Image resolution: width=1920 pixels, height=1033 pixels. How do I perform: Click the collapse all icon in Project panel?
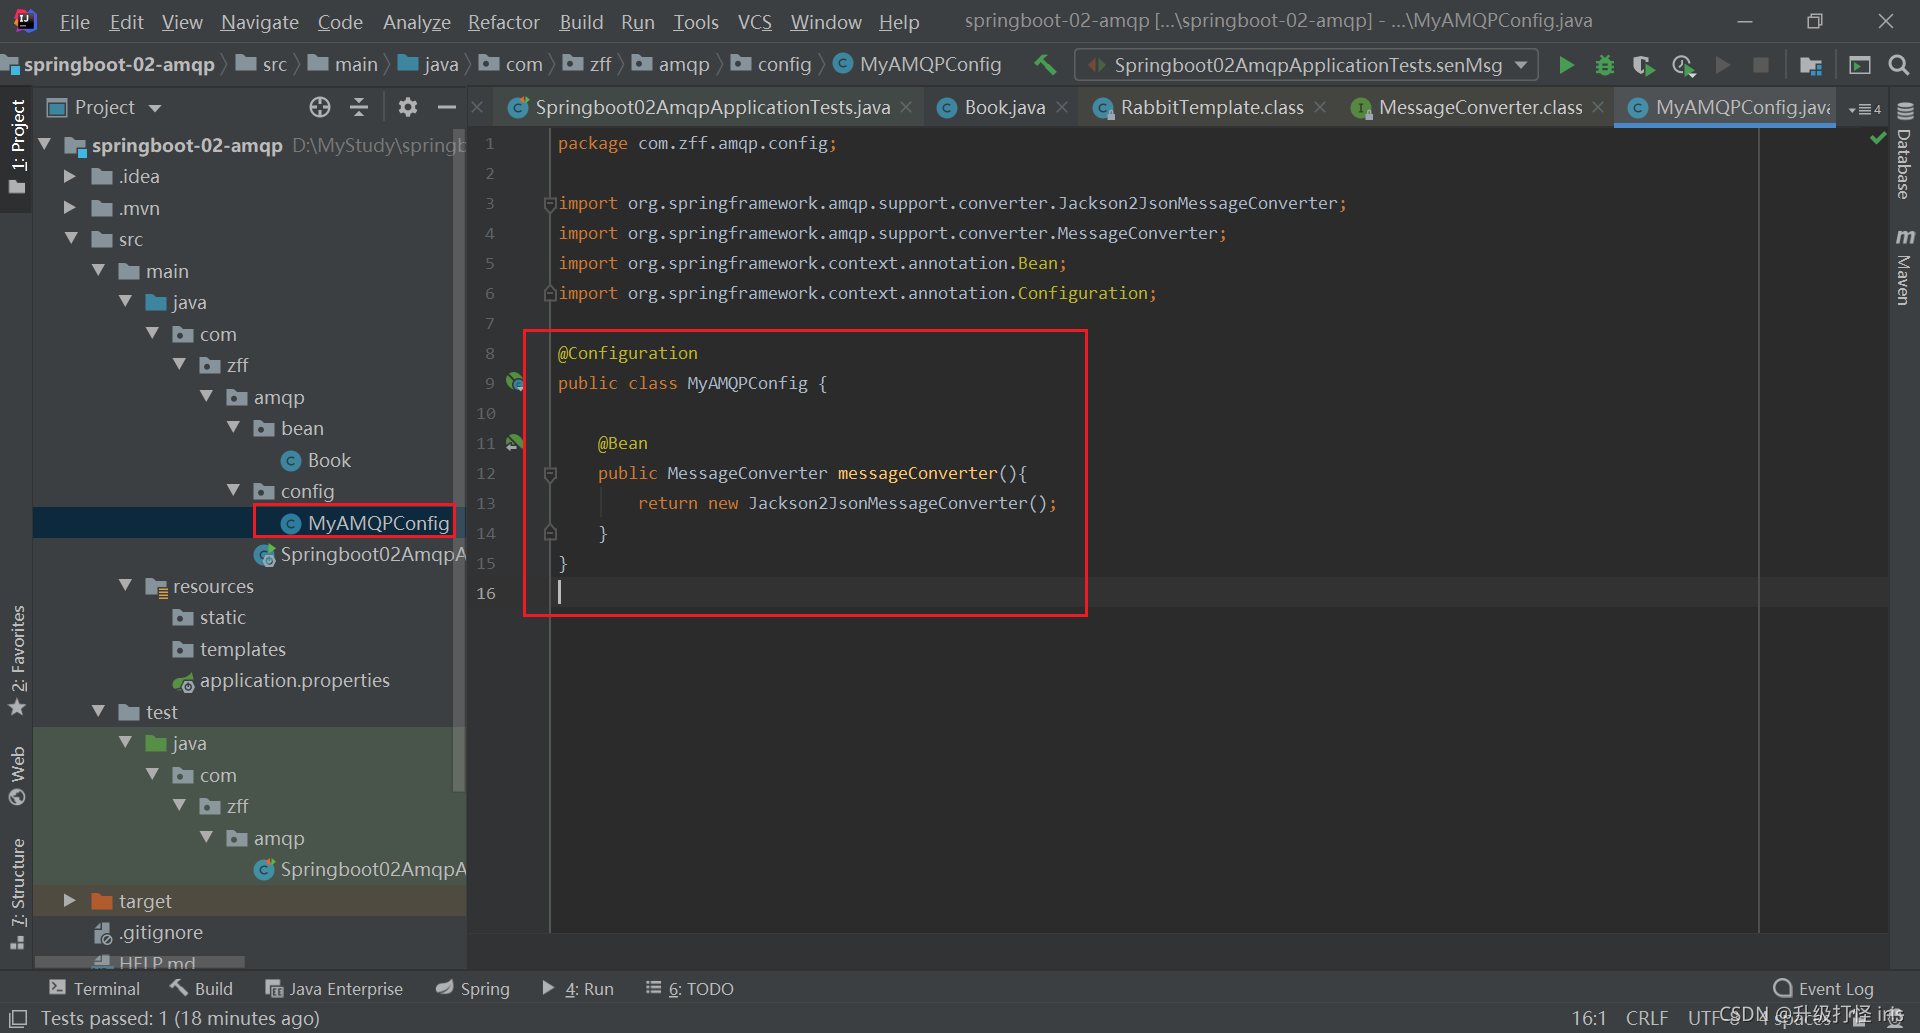[x=359, y=107]
